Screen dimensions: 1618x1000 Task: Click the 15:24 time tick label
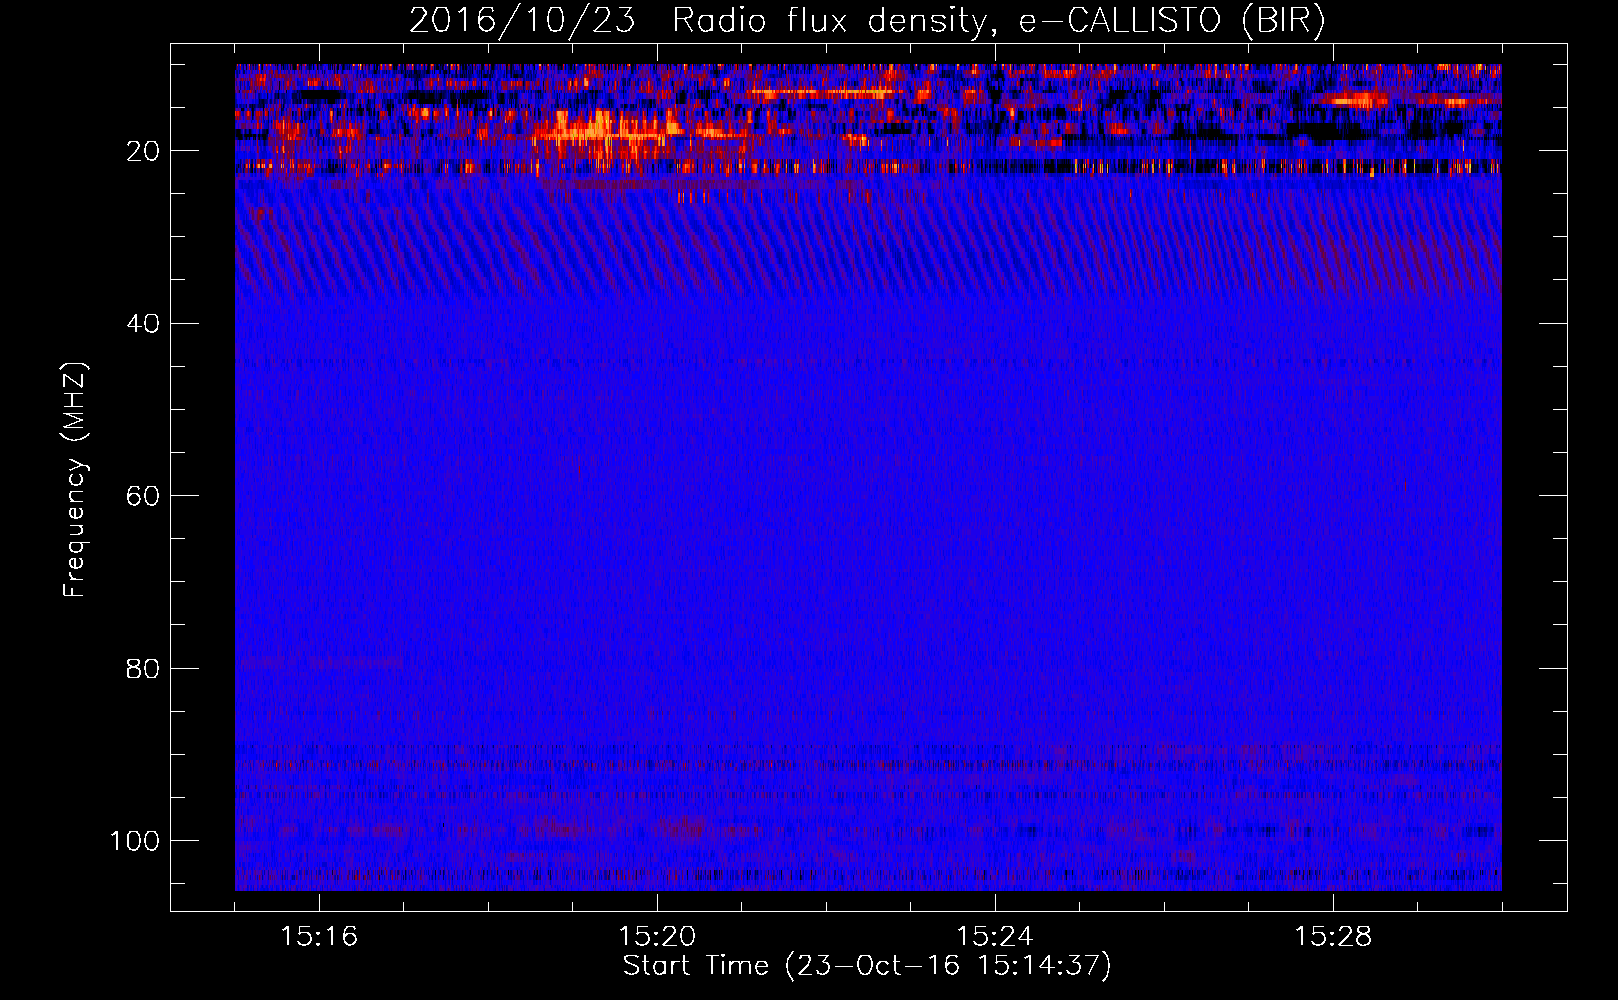pyautogui.click(x=995, y=937)
